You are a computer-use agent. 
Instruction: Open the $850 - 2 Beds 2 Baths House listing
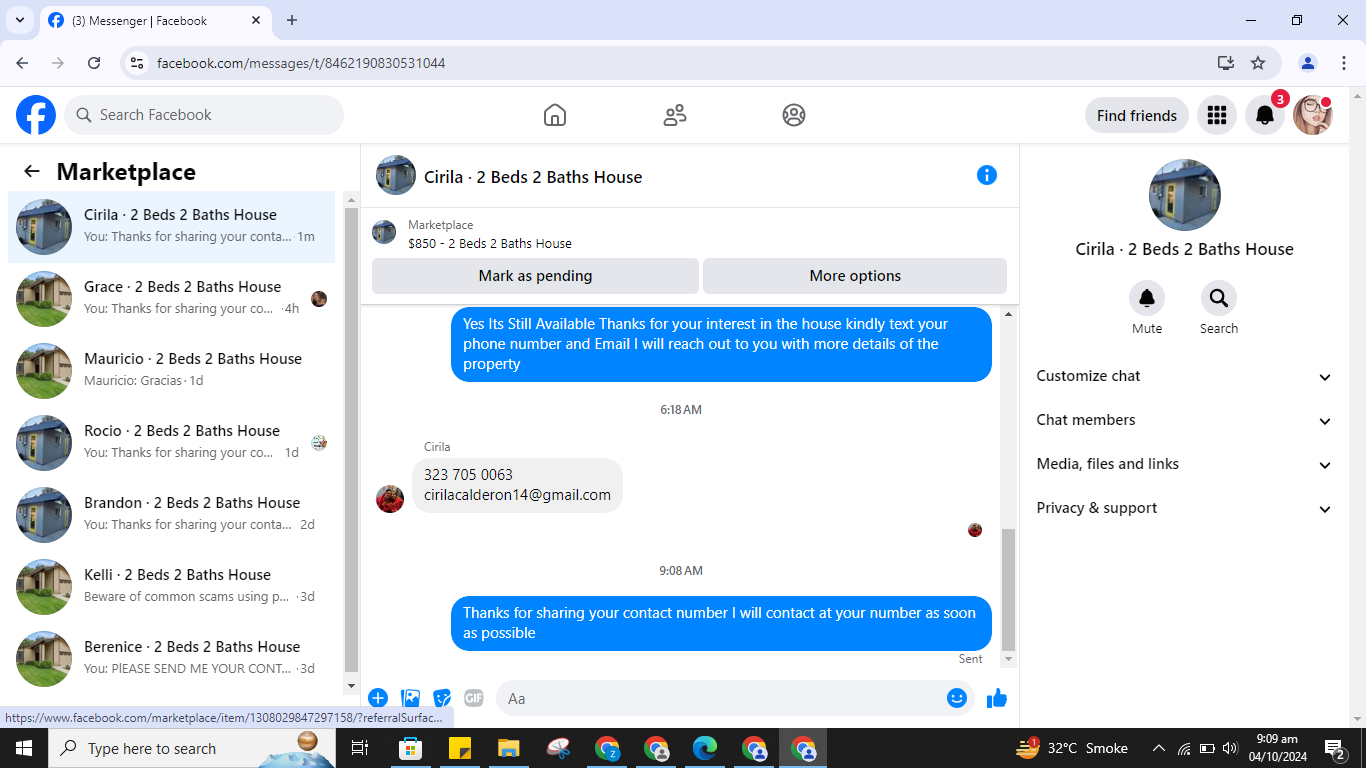pyautogui.click(x=490, y=243)
